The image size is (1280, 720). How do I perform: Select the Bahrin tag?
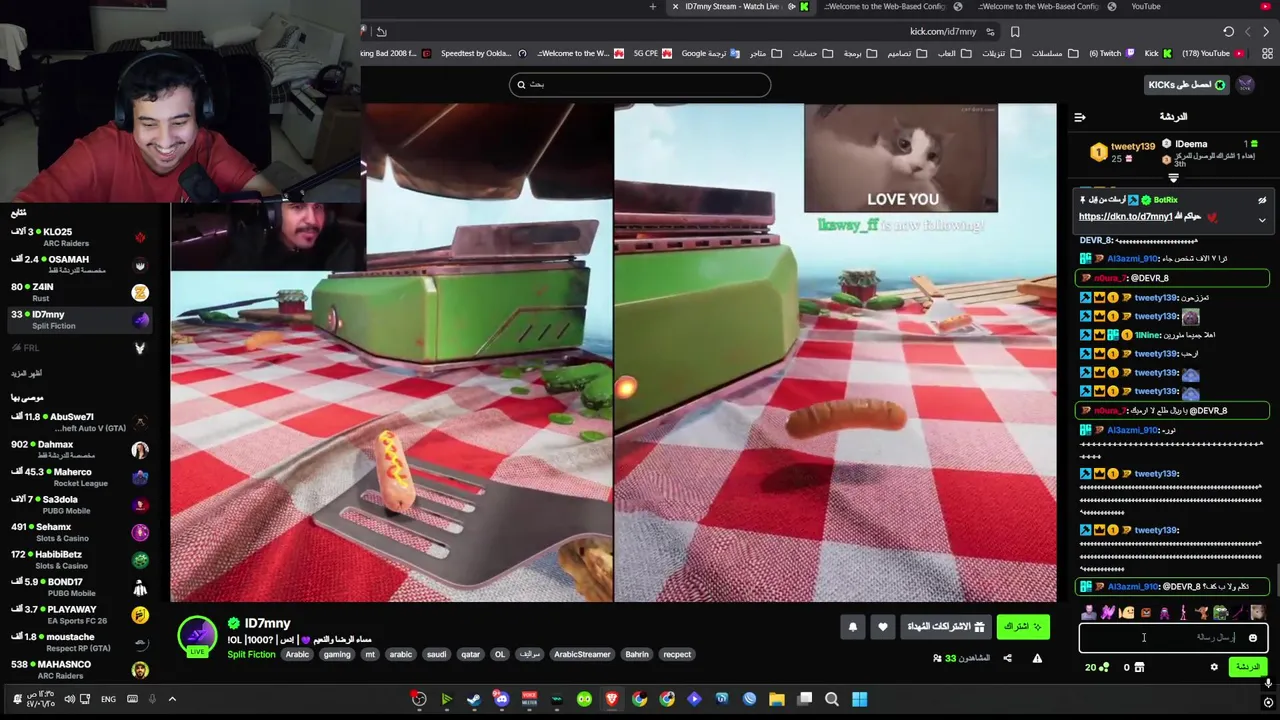pos(637,655)
